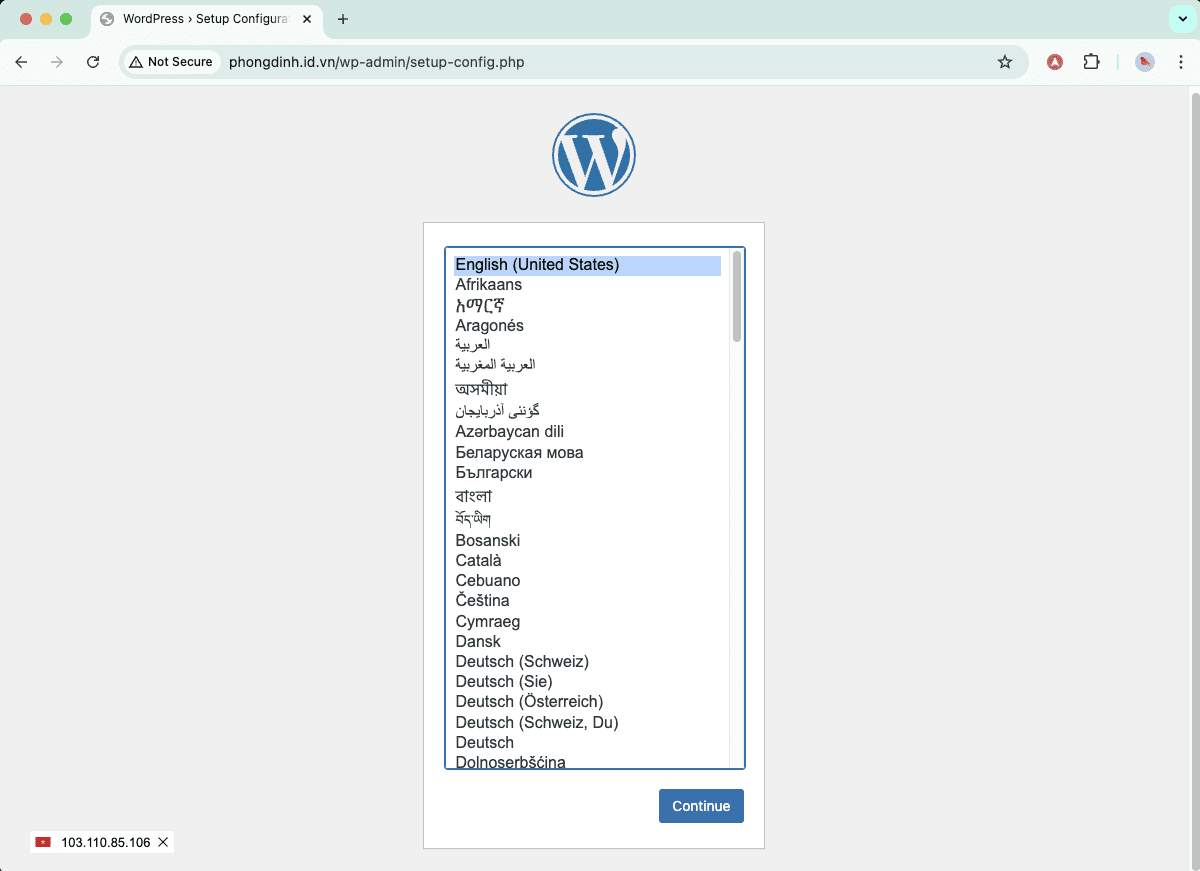Viewport: 1200px width, 871px height.
Task: Select Bosanski in the list
Action: click(x=587, y=540)
